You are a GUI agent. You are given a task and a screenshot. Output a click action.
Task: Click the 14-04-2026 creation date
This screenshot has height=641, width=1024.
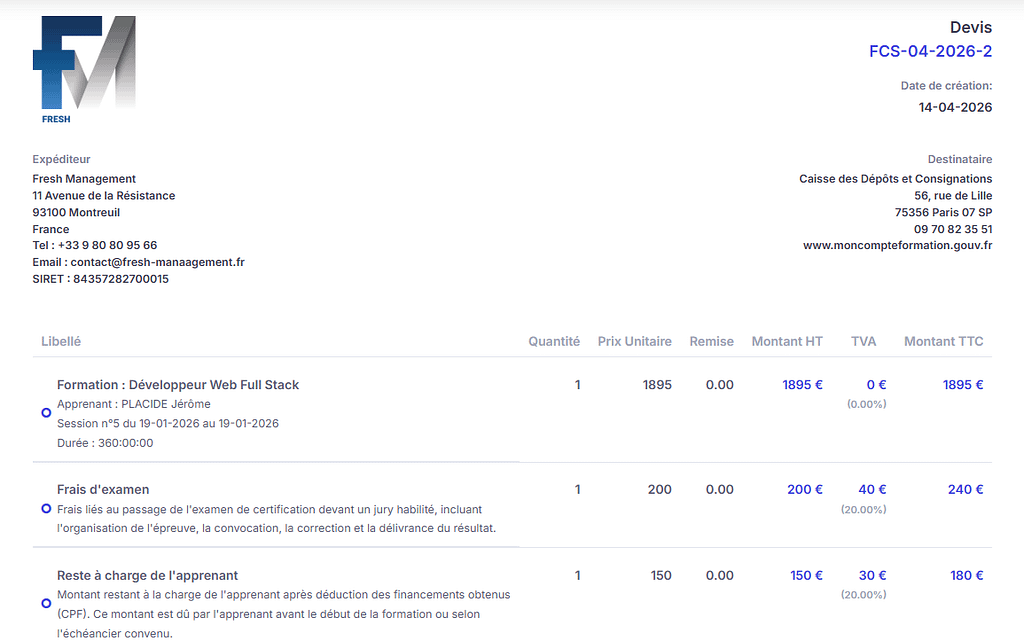(955, 107)
